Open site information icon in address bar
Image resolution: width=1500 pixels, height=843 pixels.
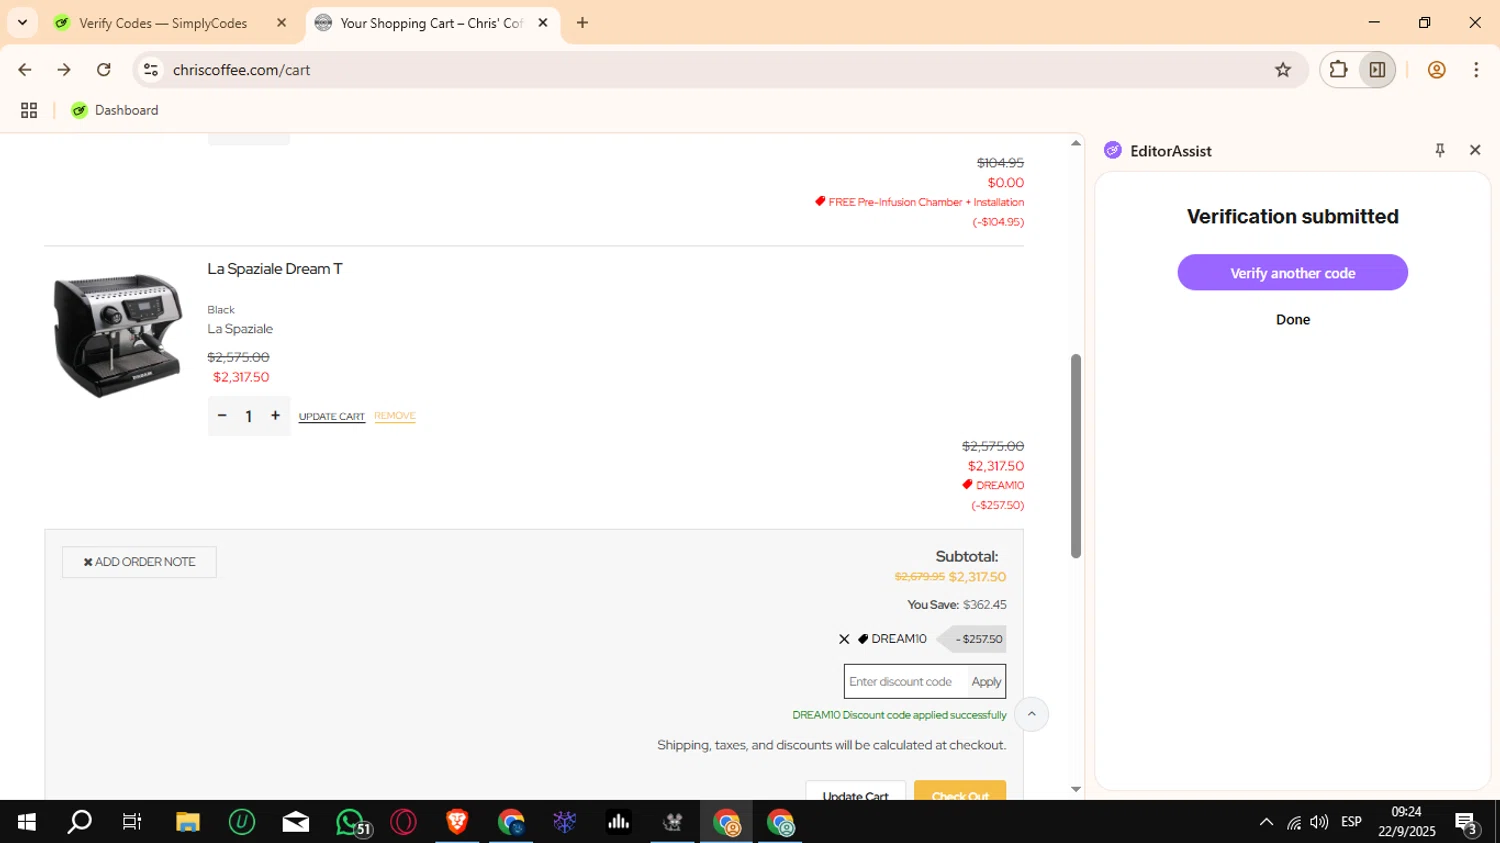point(151,70)
